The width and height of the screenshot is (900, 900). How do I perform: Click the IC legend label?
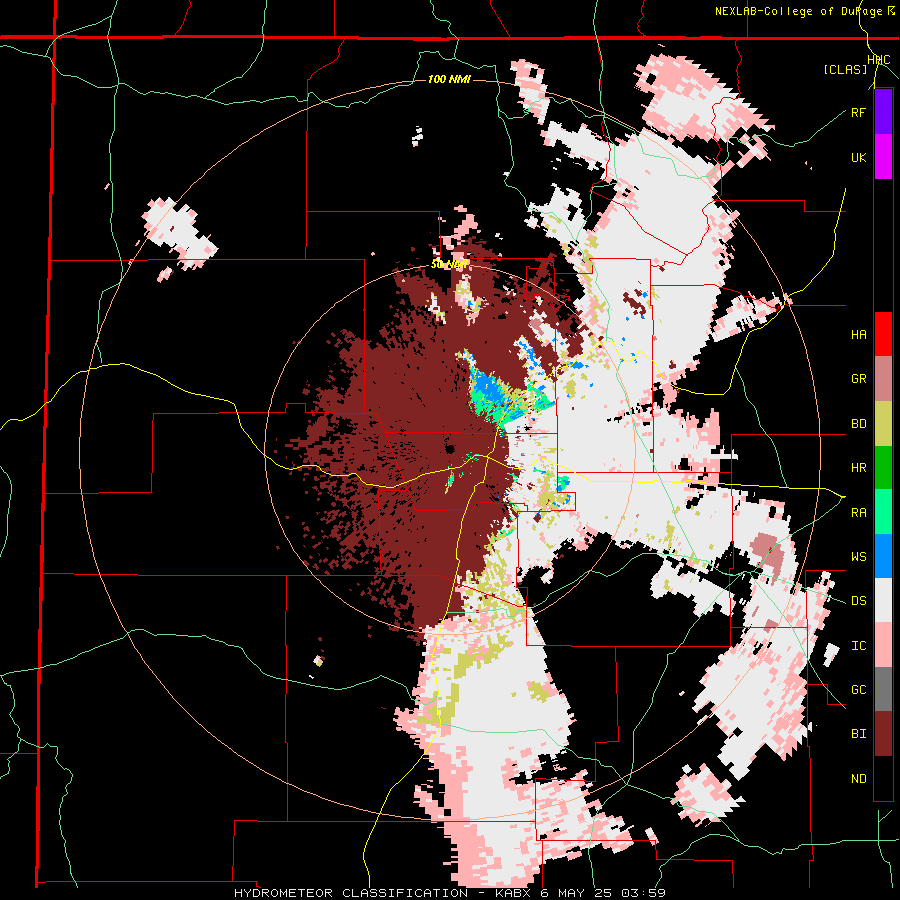858,646
